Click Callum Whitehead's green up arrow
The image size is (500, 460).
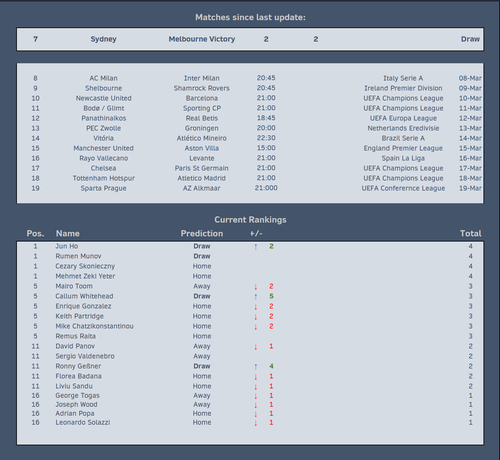tap(256, 296)
